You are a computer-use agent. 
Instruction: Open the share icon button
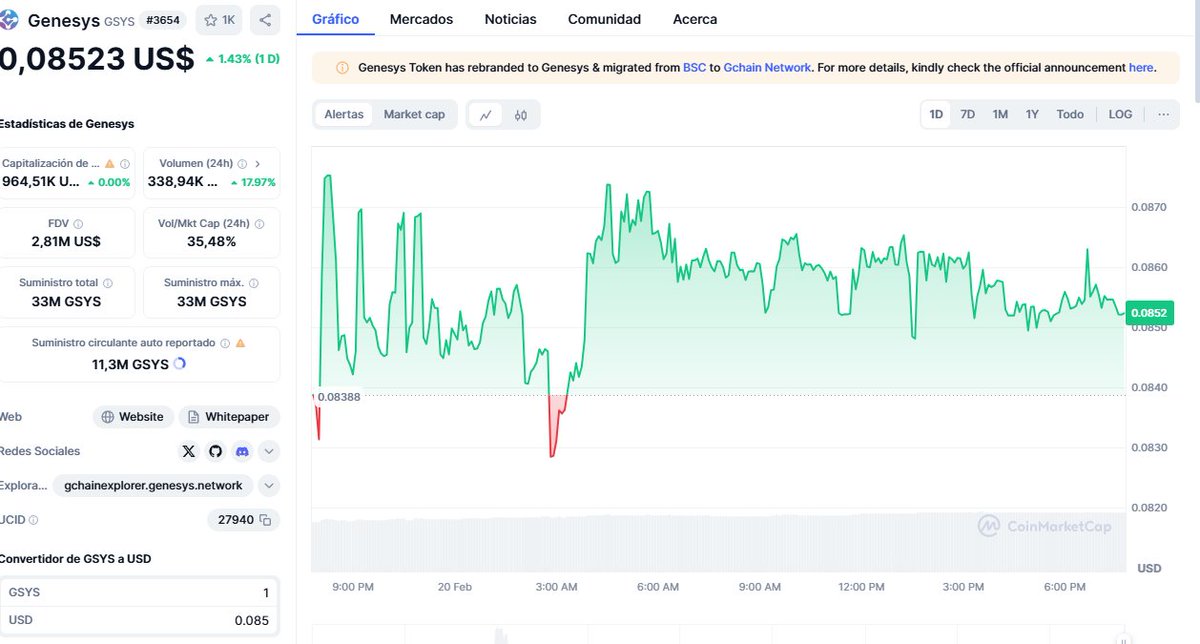pos(265,20)
